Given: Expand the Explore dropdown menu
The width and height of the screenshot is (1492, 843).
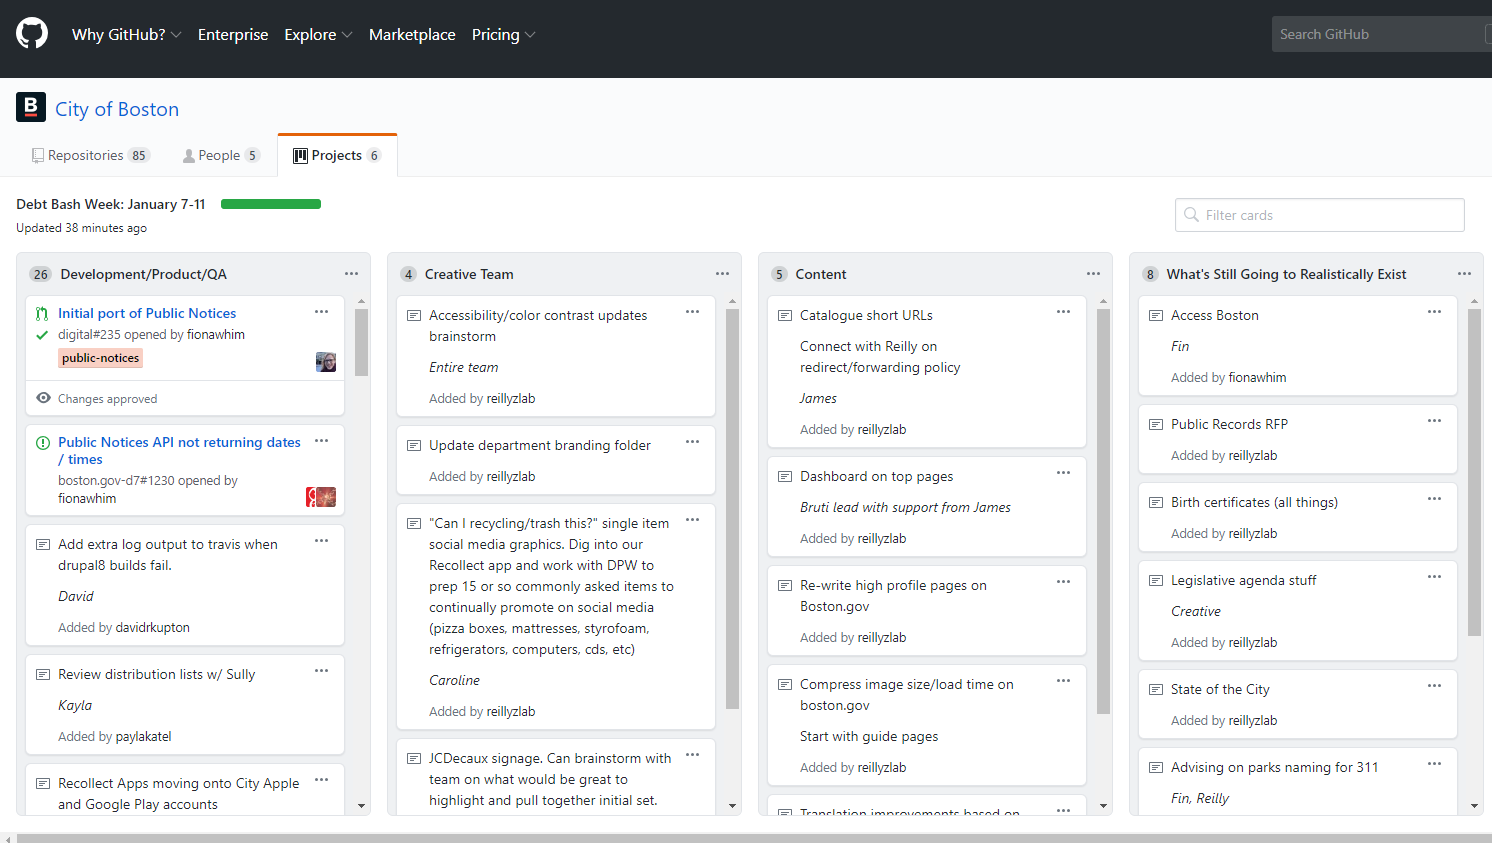Looking at the screenshot, I should tap(318, 34).
